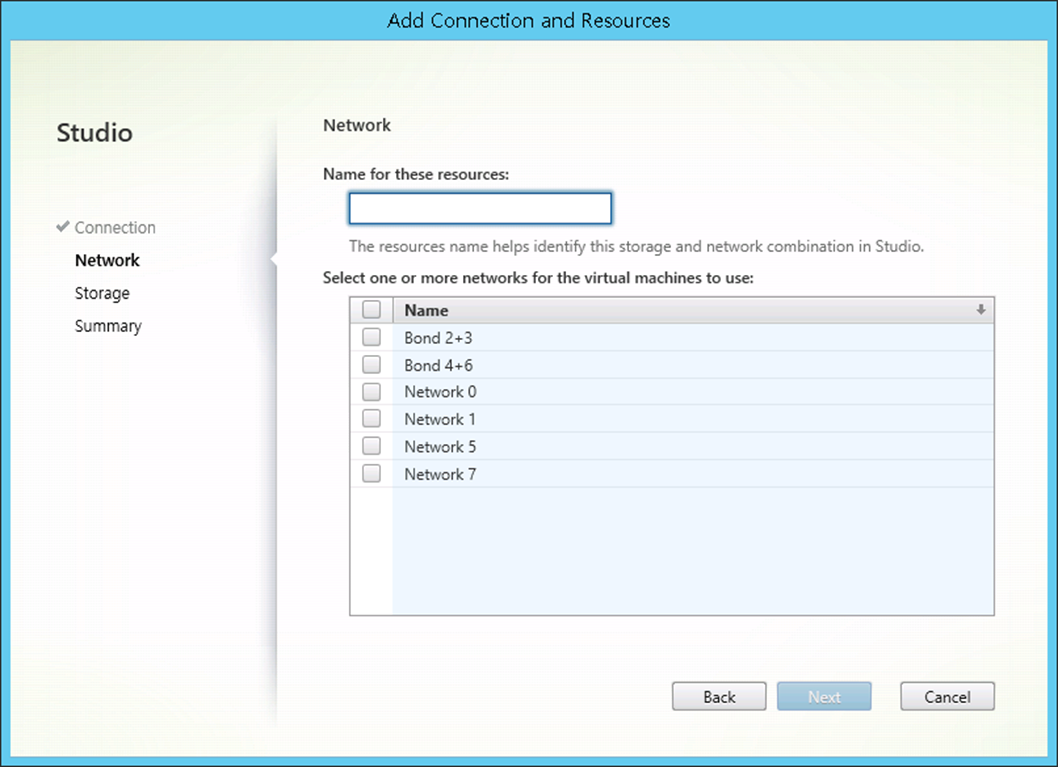Click the Network 7 row label
This screenshot has height=767, width=1058.
pyautogui.click(x=440, y=474)
